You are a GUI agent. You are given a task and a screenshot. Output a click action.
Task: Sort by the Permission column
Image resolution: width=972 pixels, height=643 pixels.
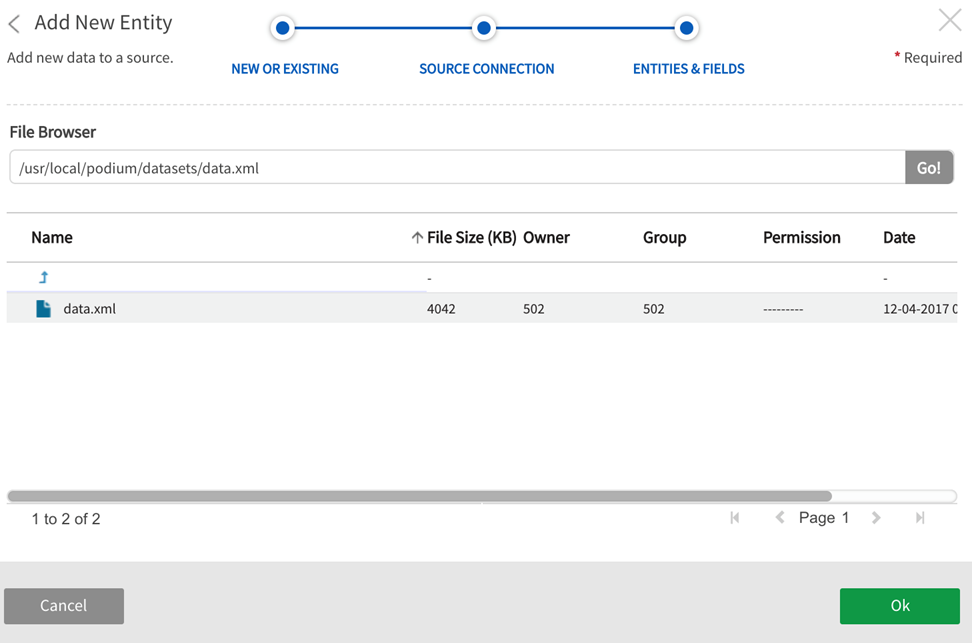click(802, 237)
